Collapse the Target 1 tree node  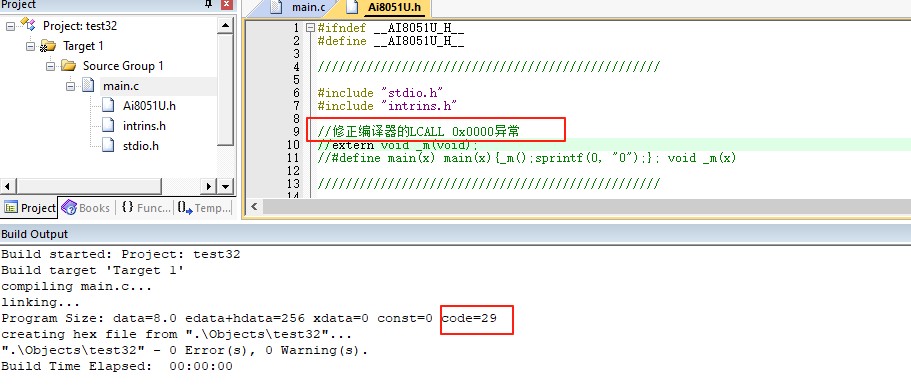pos(30,46)
